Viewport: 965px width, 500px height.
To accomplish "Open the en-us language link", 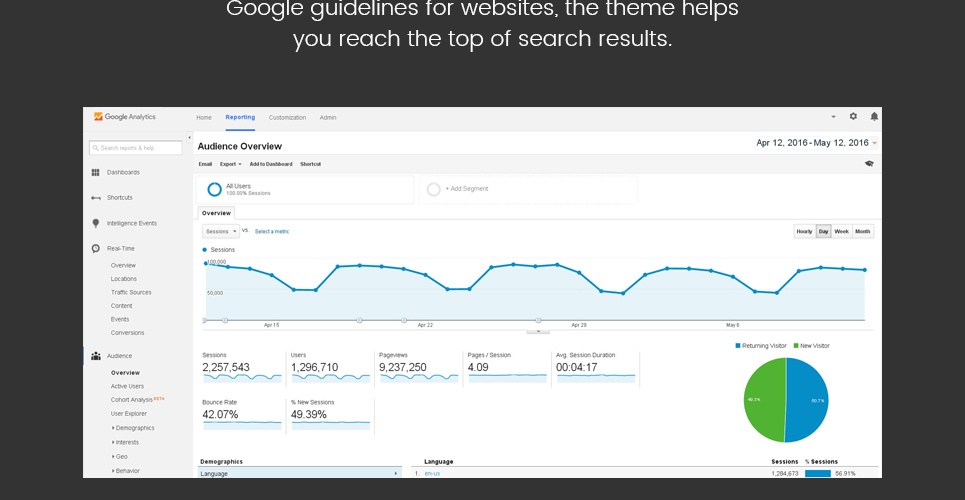I will 433,474.
